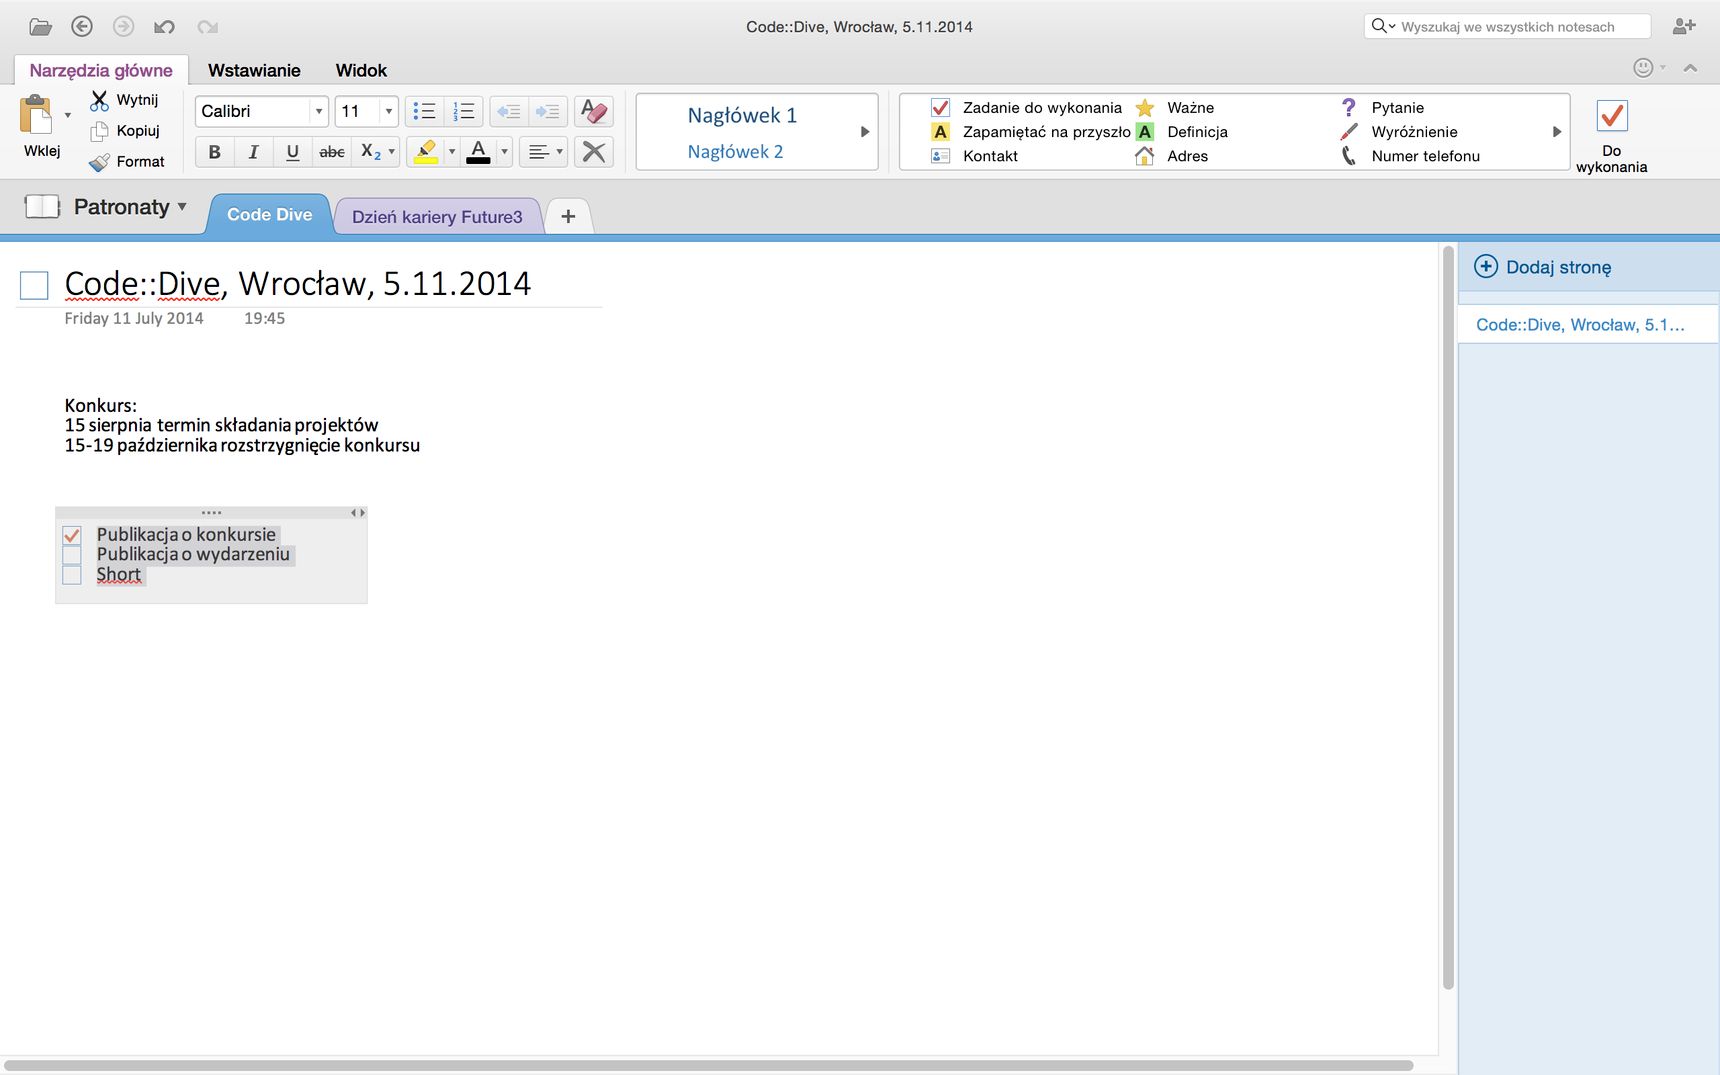Share notebook with add person icon
Image resolution: width=1720 pixels, height=1075 pixels.
click(x=1684, y=27)
